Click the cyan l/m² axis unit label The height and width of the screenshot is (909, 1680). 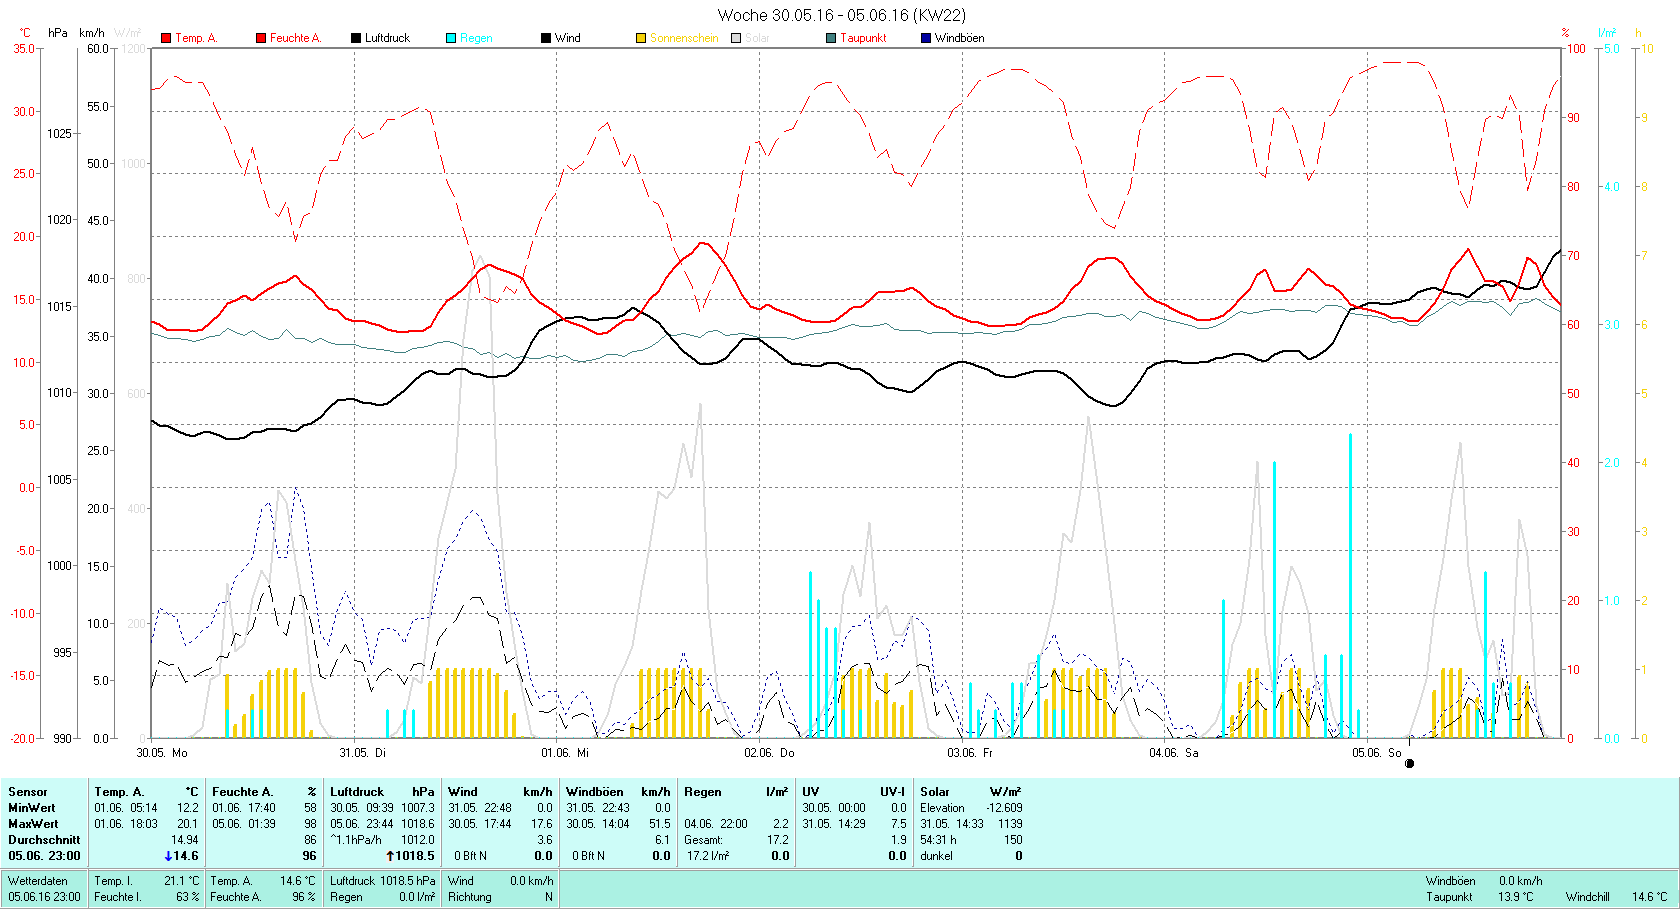coord(1607,33)
